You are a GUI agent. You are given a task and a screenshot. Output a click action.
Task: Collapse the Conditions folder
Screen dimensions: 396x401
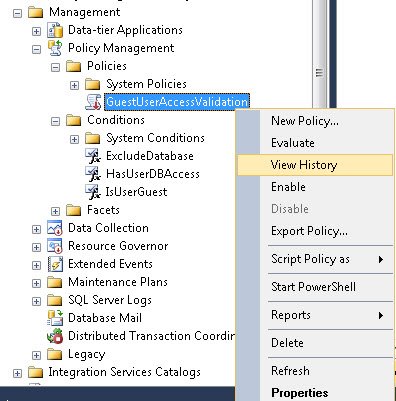pos(55,122)
